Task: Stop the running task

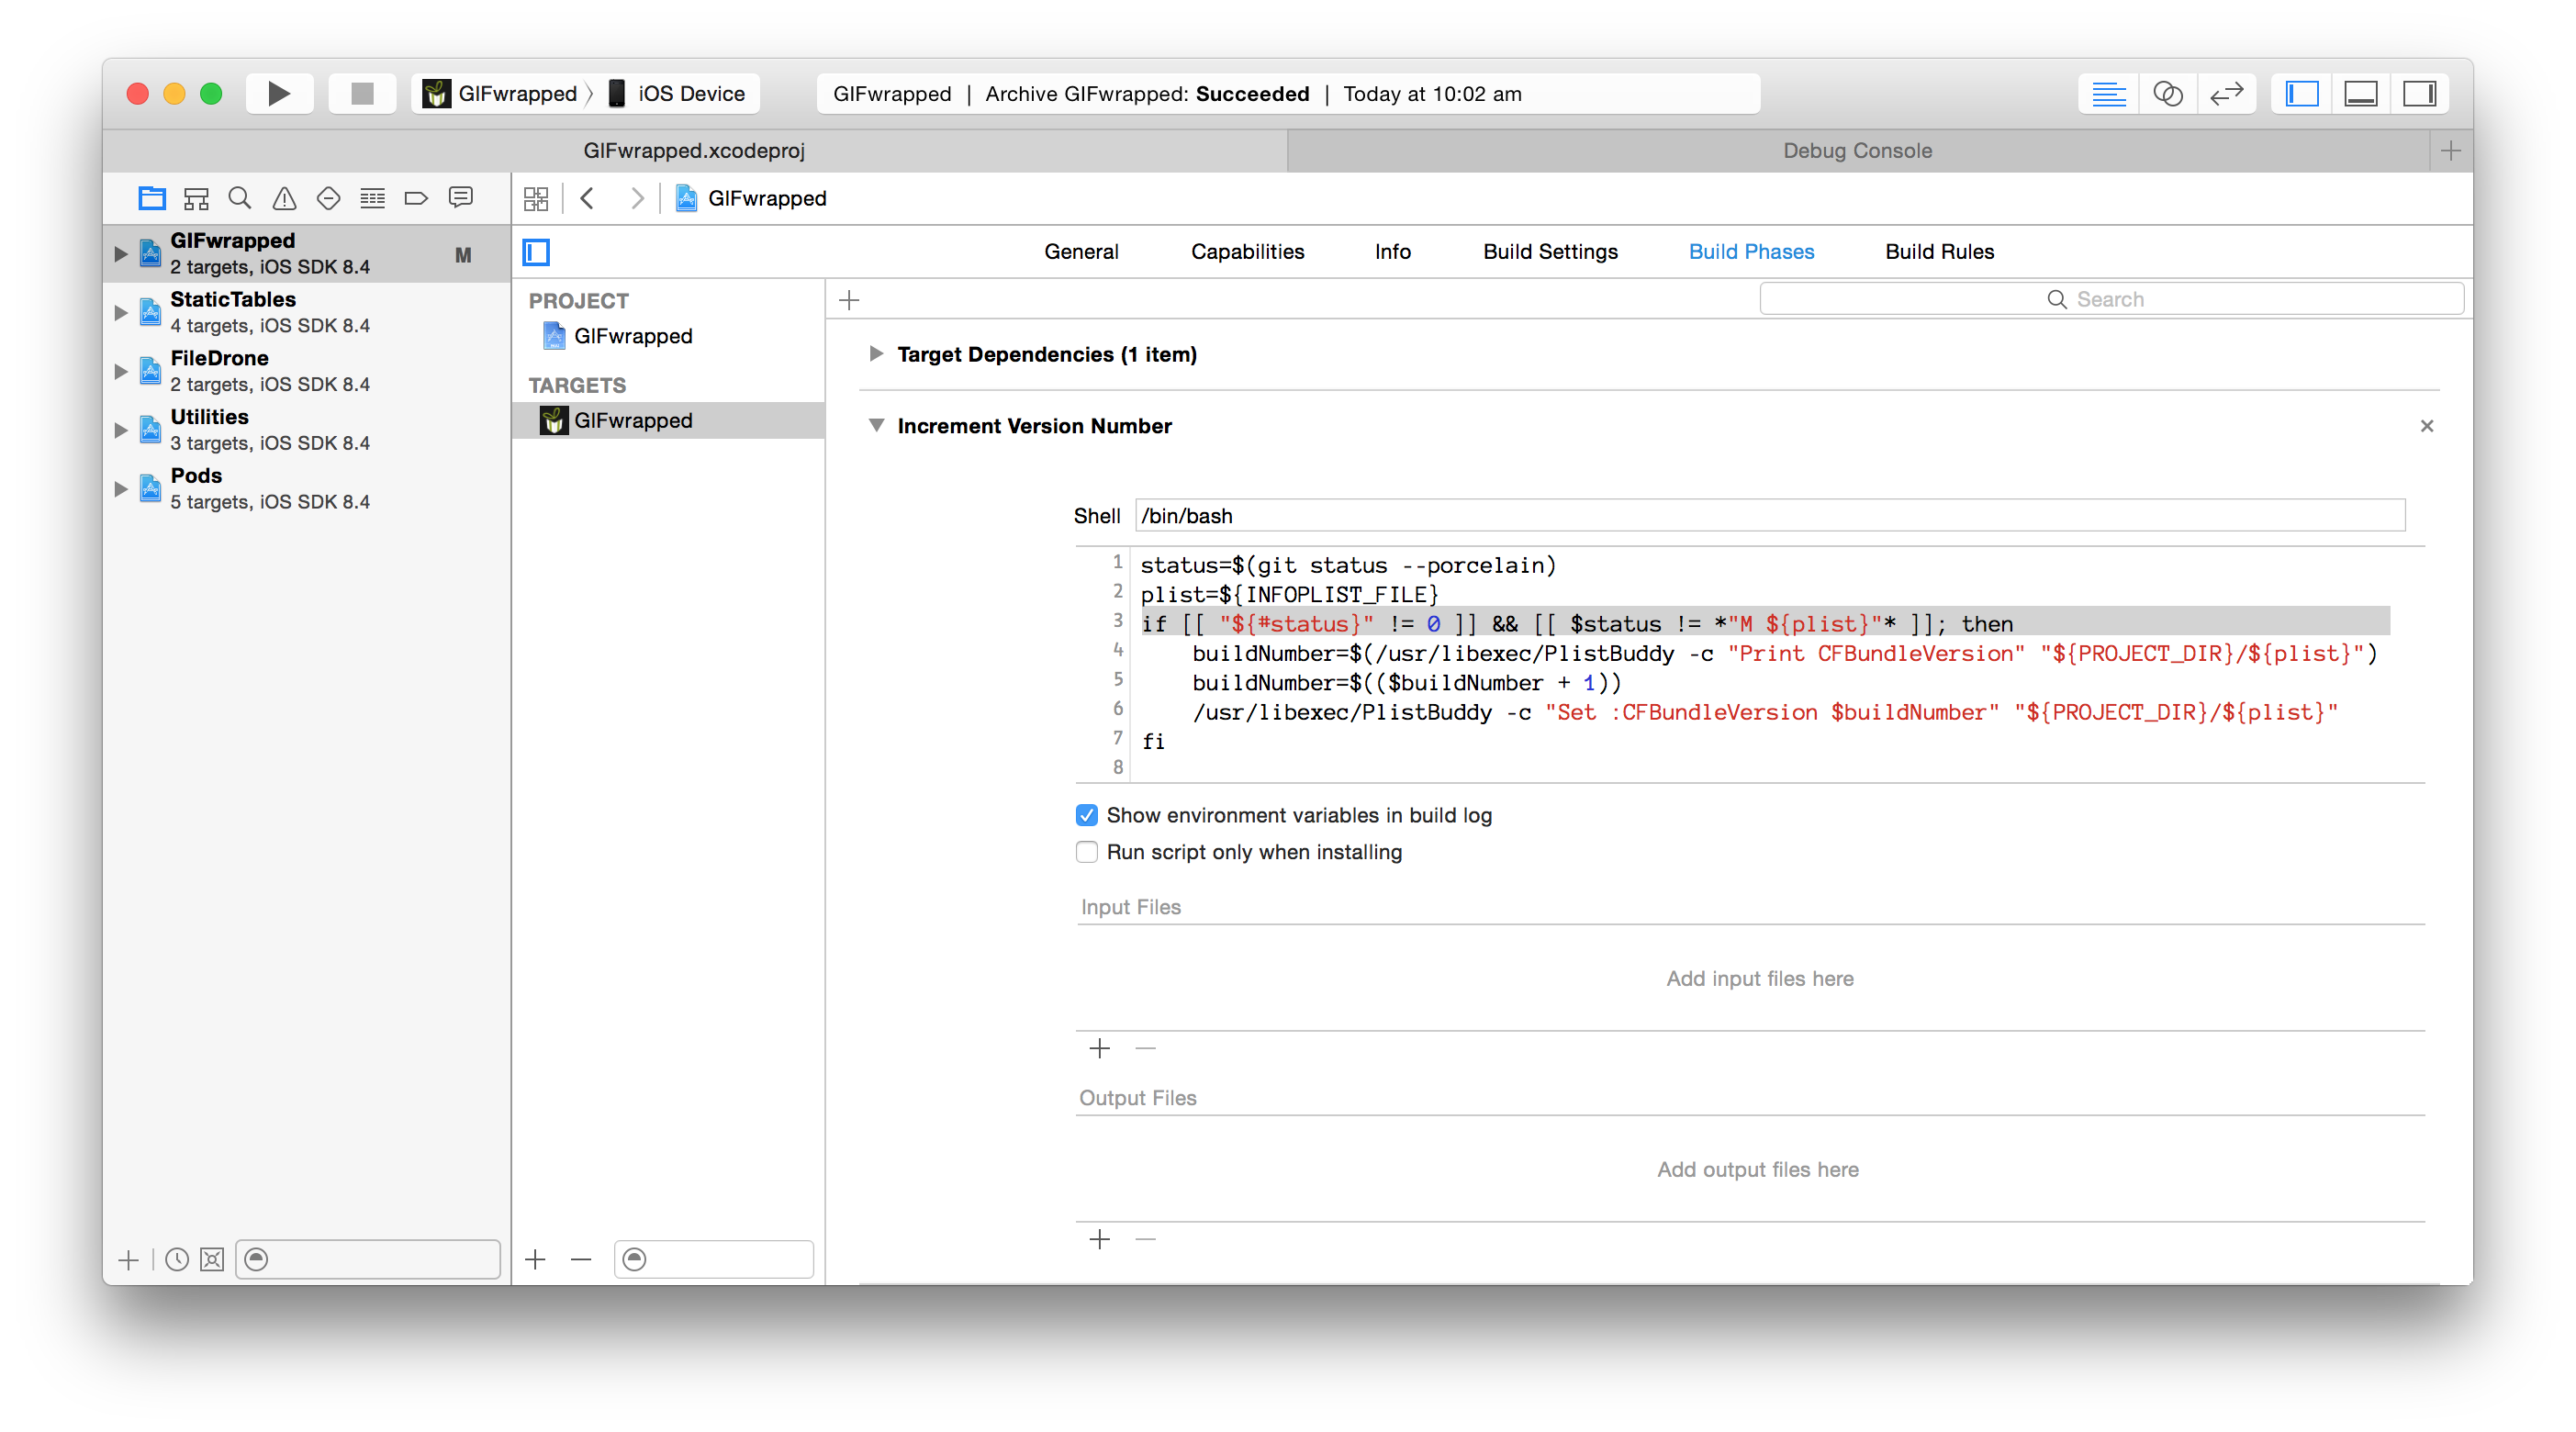Action: 362,93
